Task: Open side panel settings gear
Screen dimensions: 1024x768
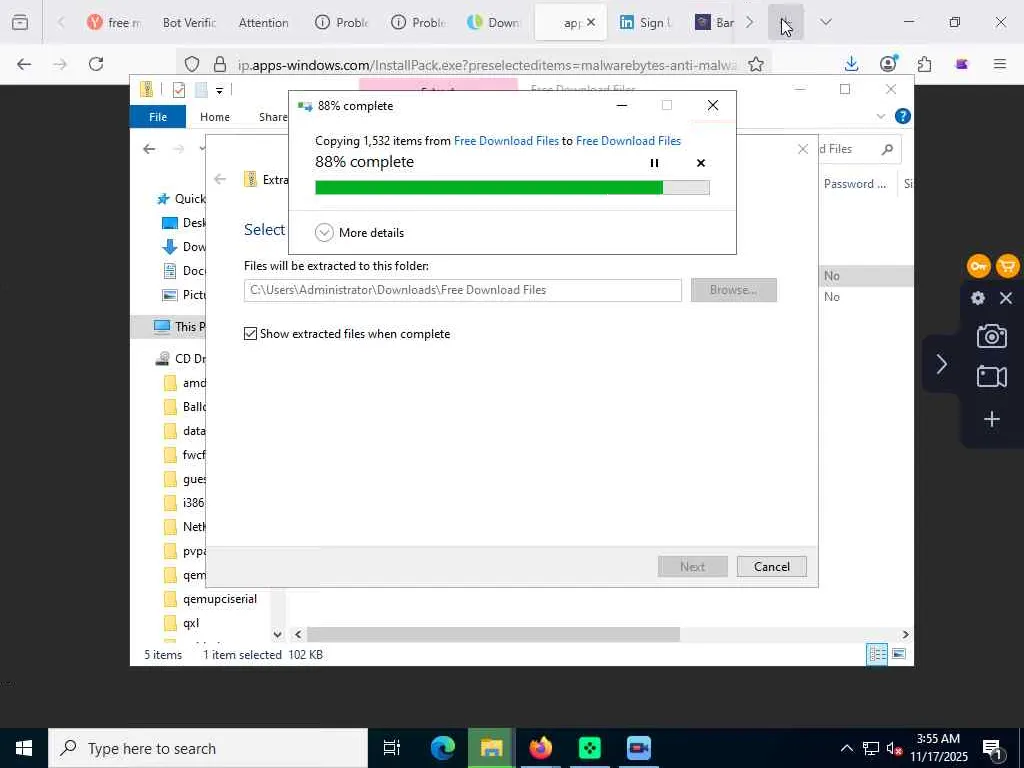Action: [978, 298]
